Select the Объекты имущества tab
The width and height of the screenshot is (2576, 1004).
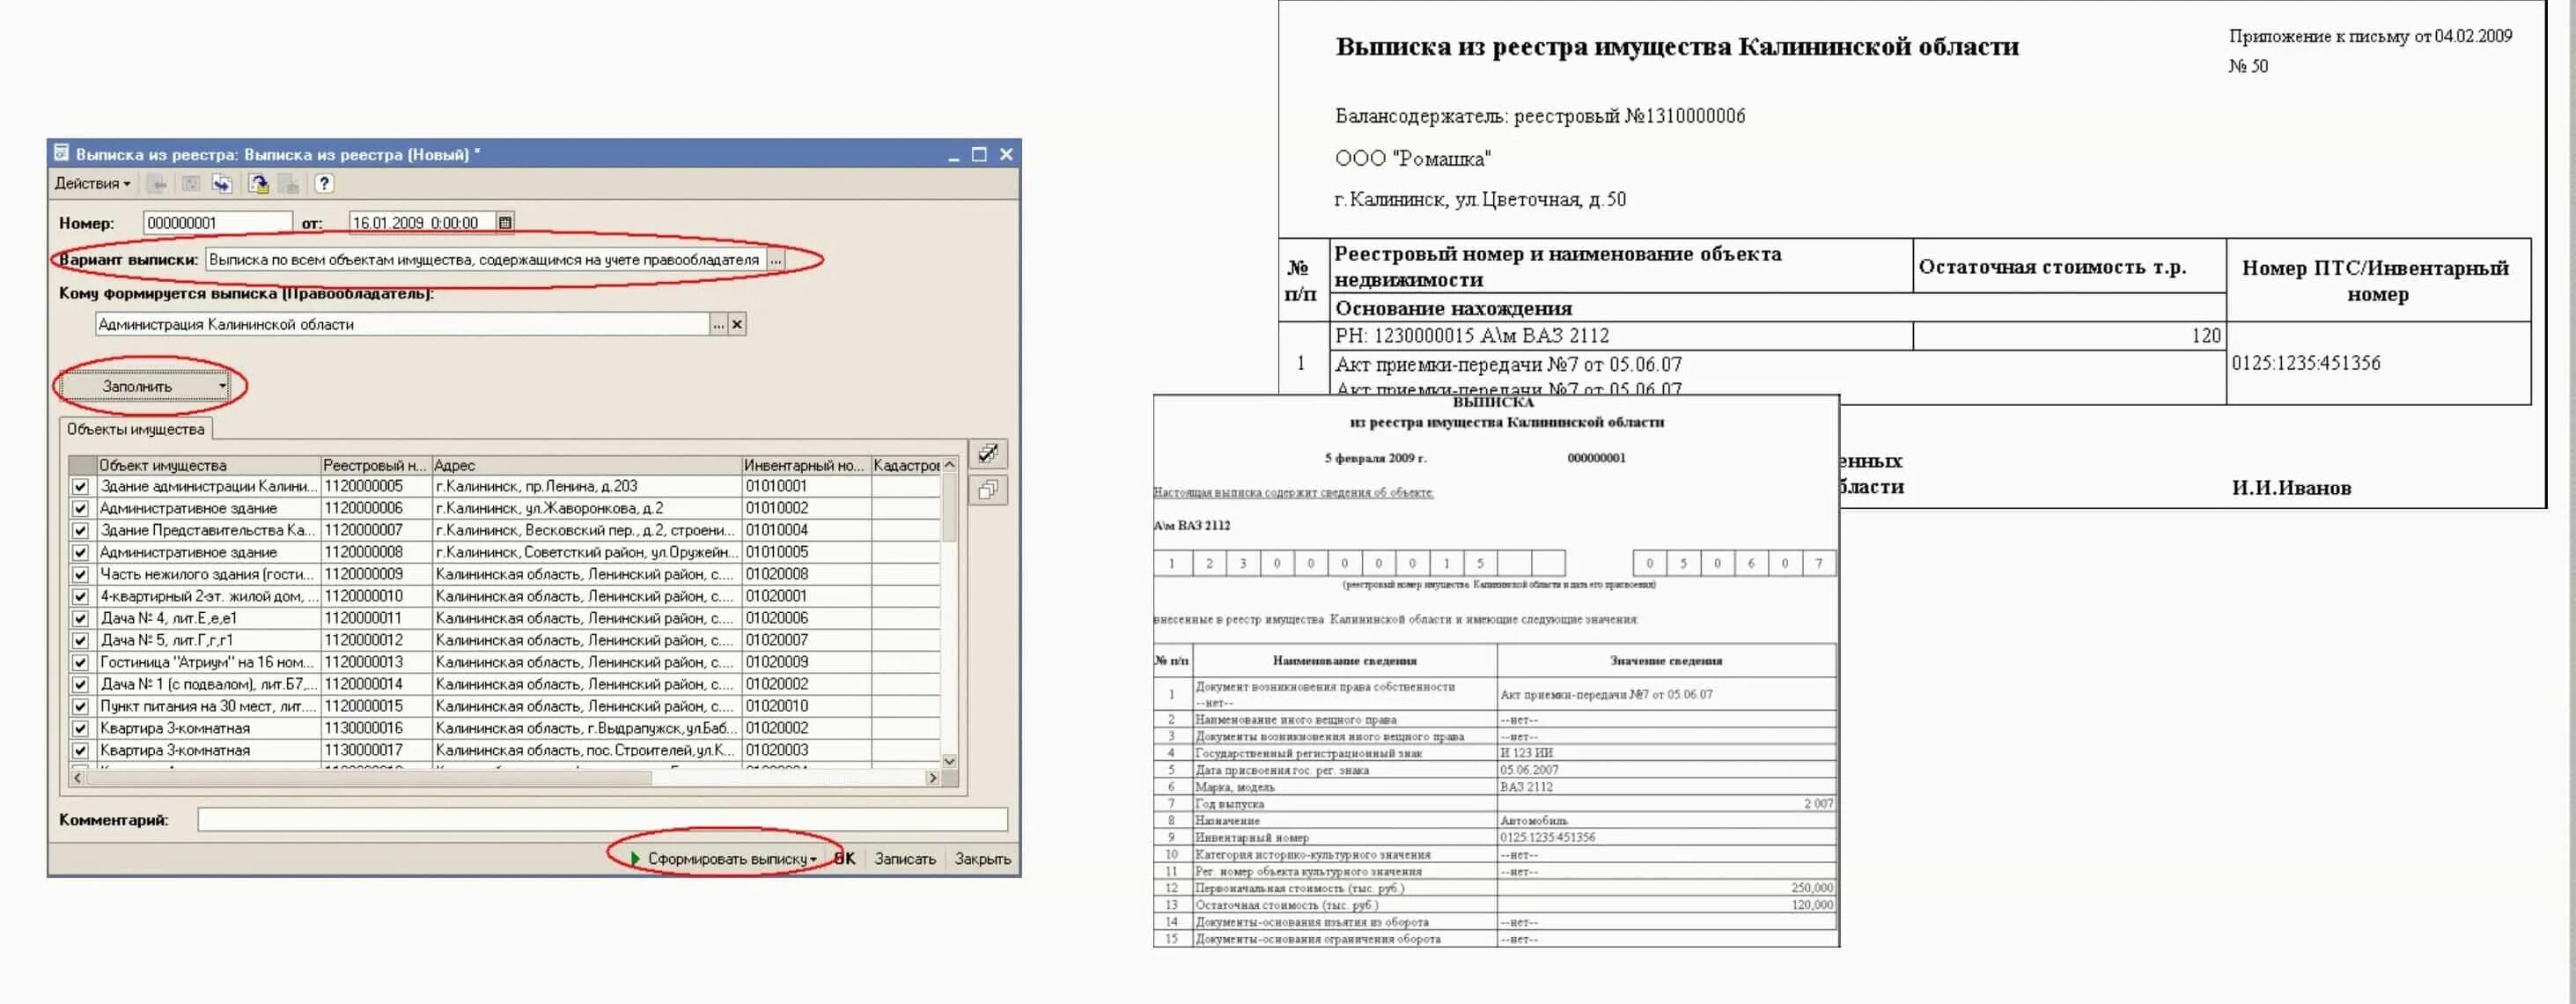[135, 429]
